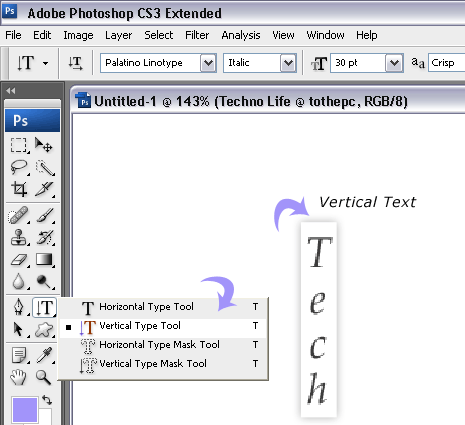Click the Photoshop application icon in title bar

pyautogui.click(x=10, y=11)
